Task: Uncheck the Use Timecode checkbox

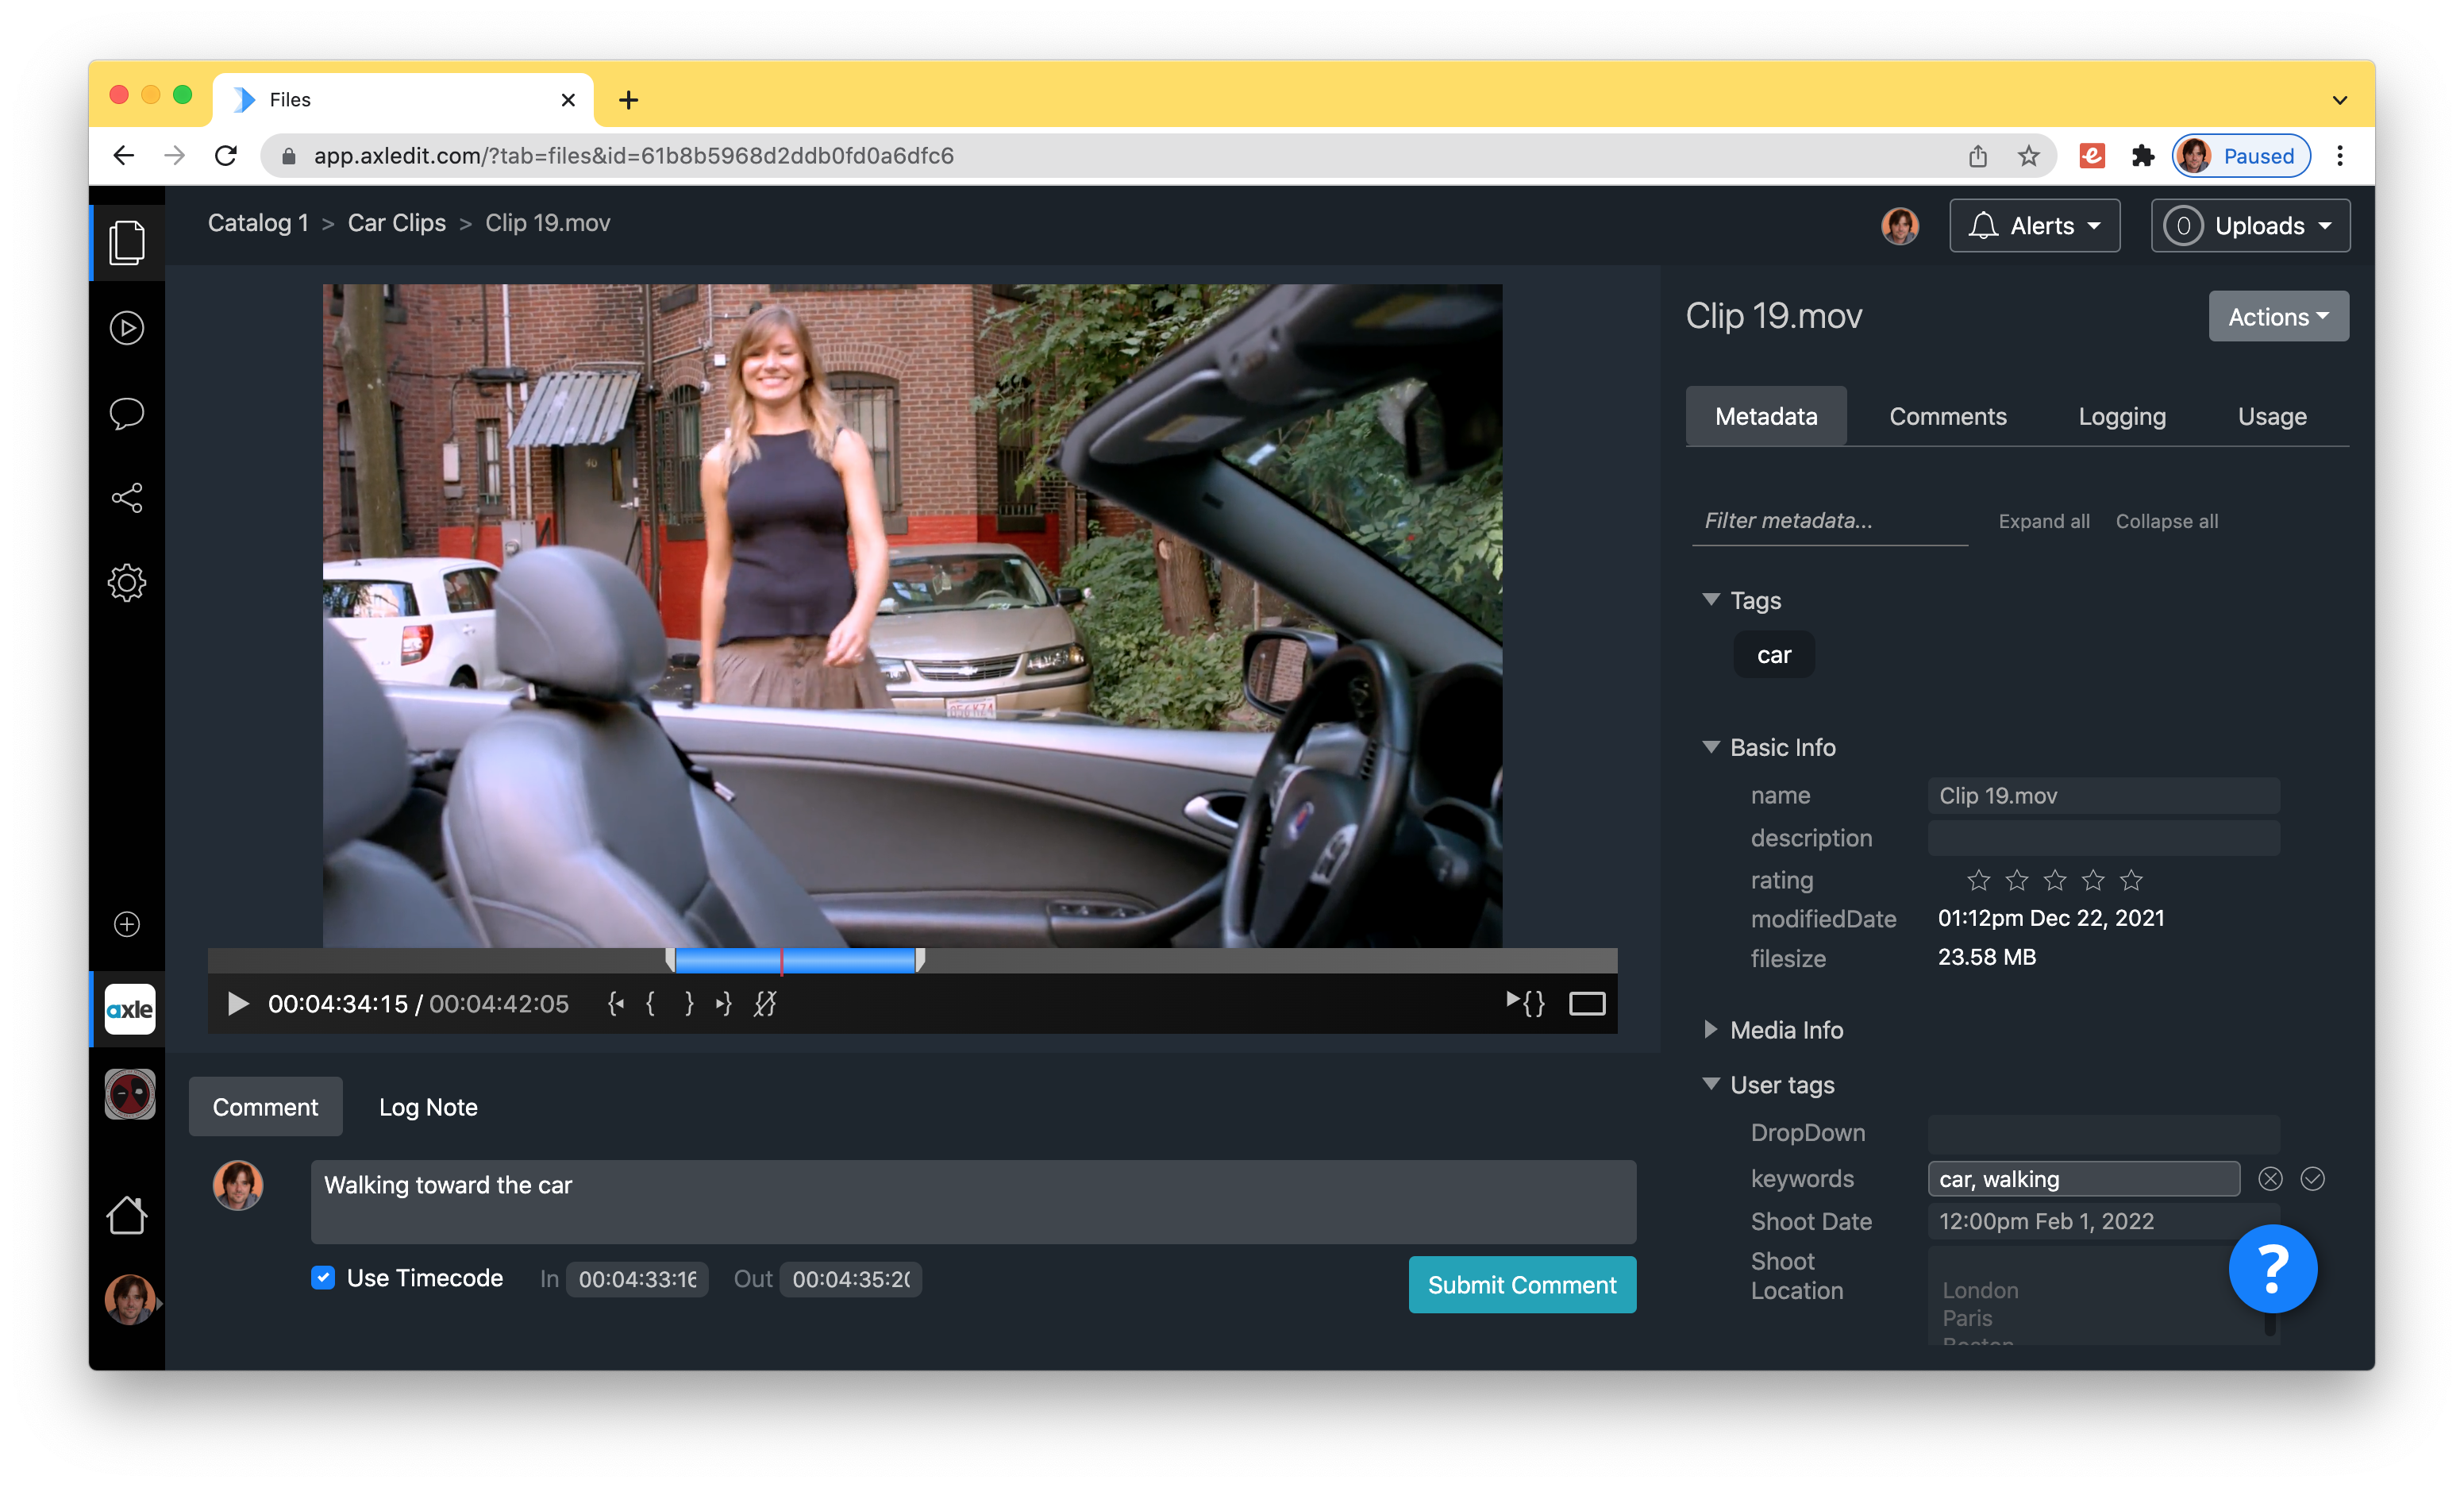Action: (323, 1278)
